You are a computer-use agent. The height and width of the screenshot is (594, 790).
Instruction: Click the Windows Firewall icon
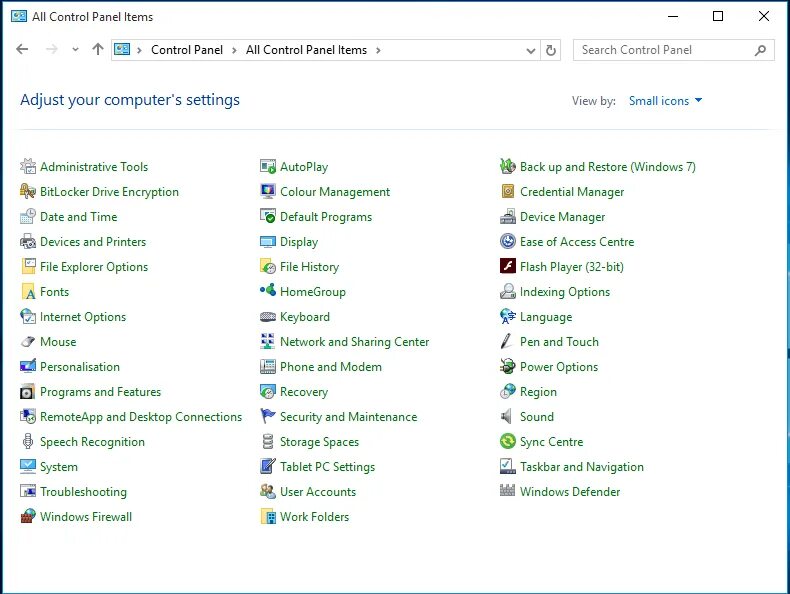(x=28, y=516)
